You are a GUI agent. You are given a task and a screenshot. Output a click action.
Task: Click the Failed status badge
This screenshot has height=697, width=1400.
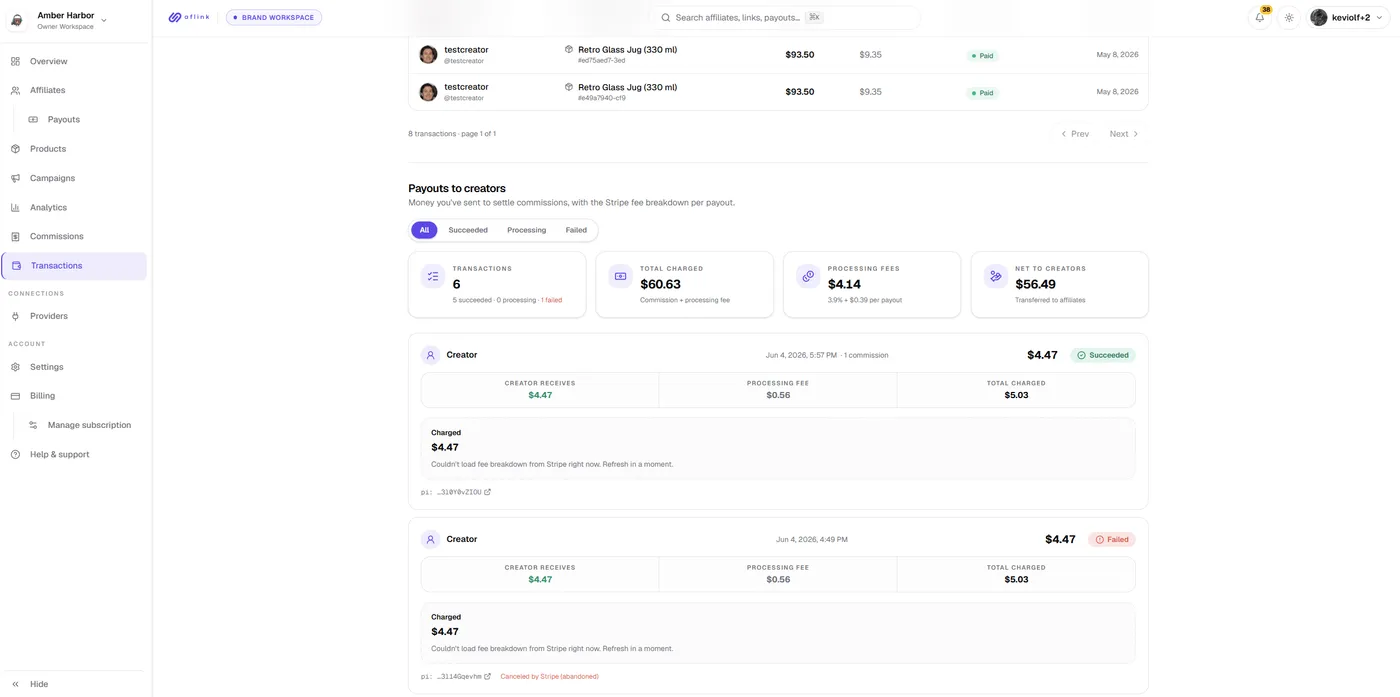click(1112, 539)
